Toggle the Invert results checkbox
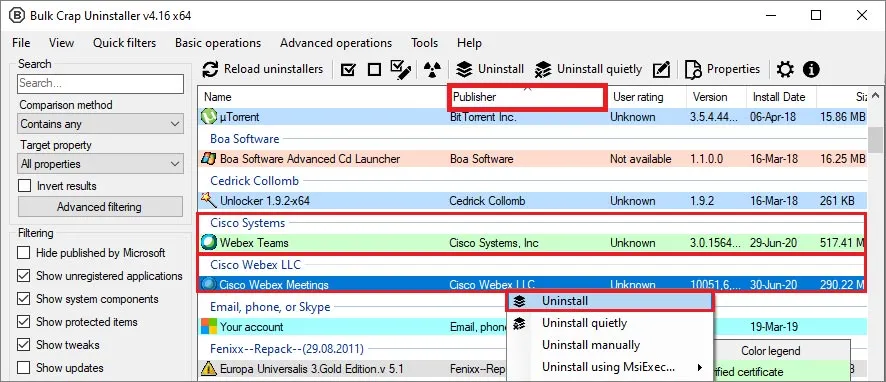This screenshot has width=886, height=382. tap(24, 186)
